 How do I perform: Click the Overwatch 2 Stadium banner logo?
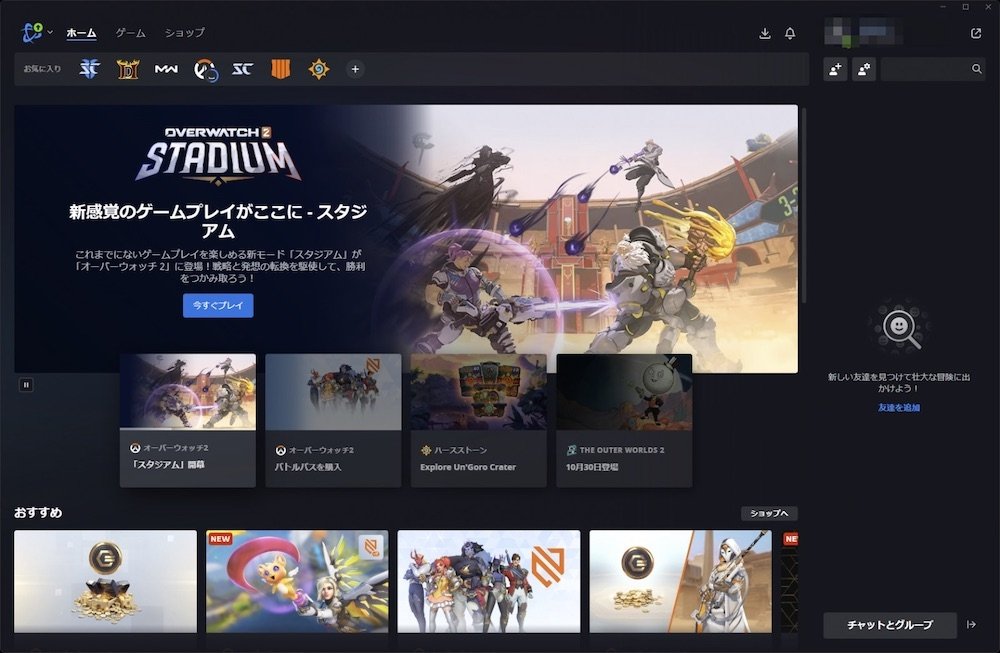pyautogui.click(x=218, y=155)
